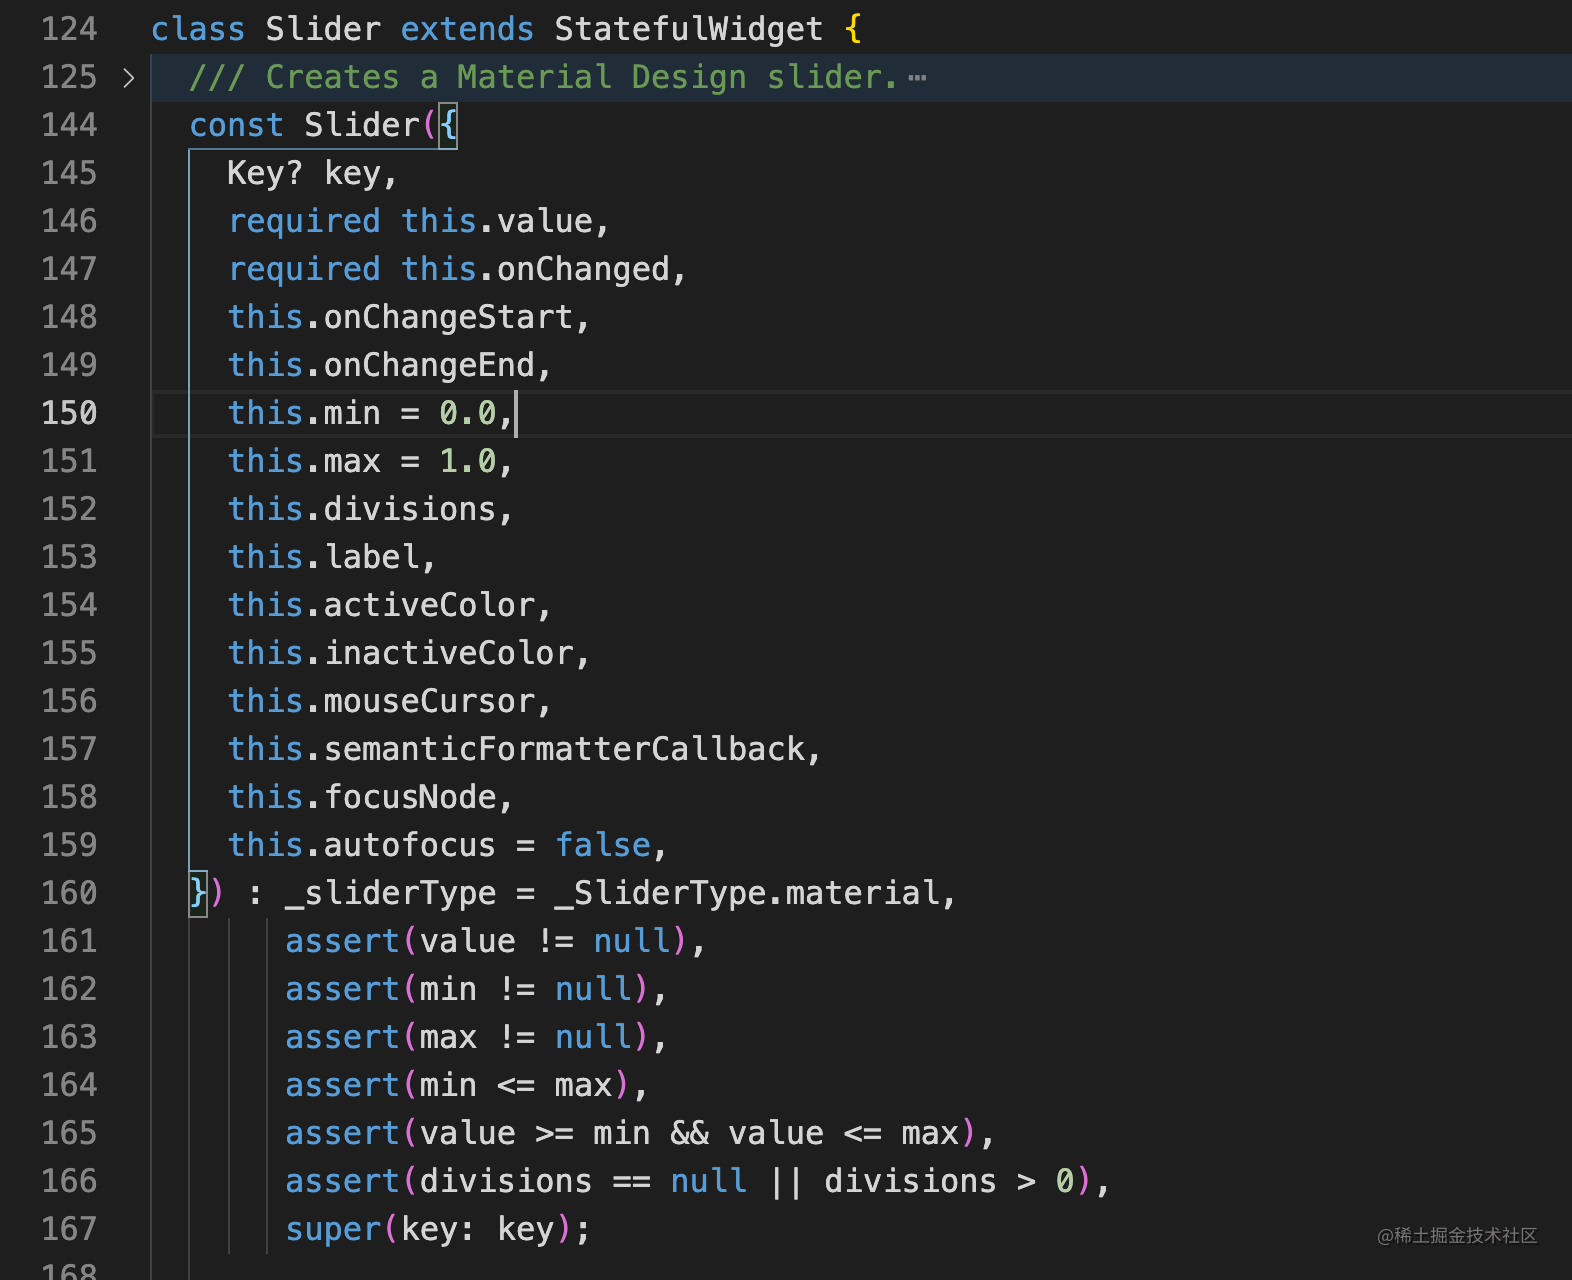Click the '0.0' default value for min
Viewport: 1572px width, 1280px height.
[467, 413]
